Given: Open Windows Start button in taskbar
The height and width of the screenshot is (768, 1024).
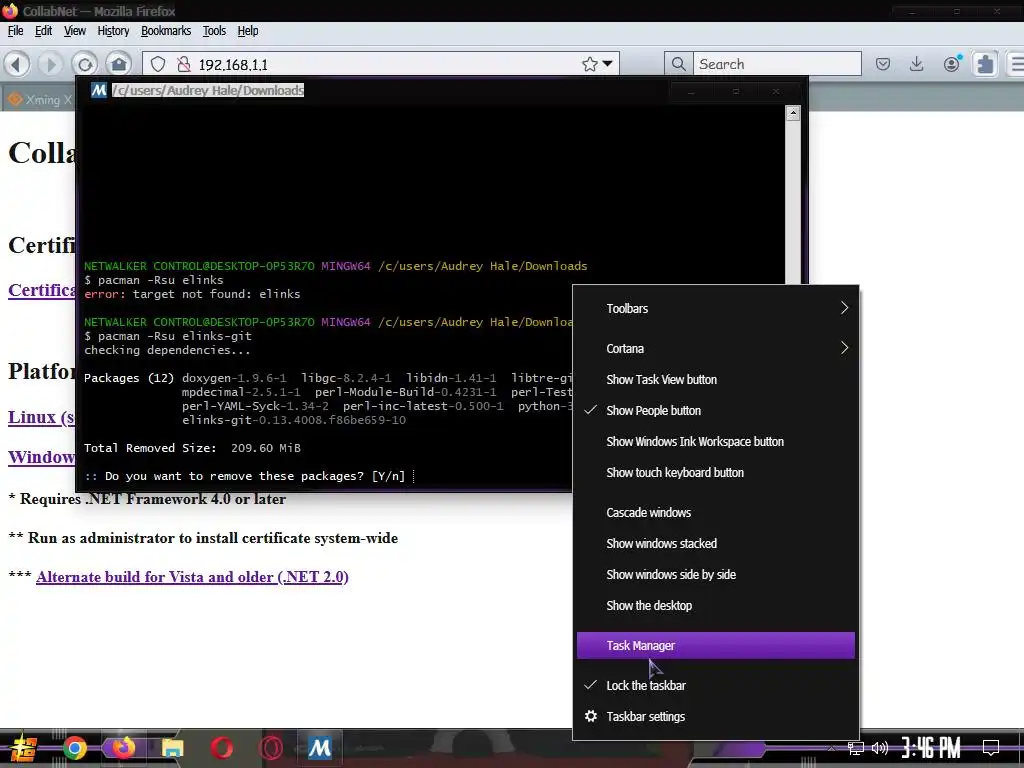Looking at the screenshot, I should (x=22, y=748).
